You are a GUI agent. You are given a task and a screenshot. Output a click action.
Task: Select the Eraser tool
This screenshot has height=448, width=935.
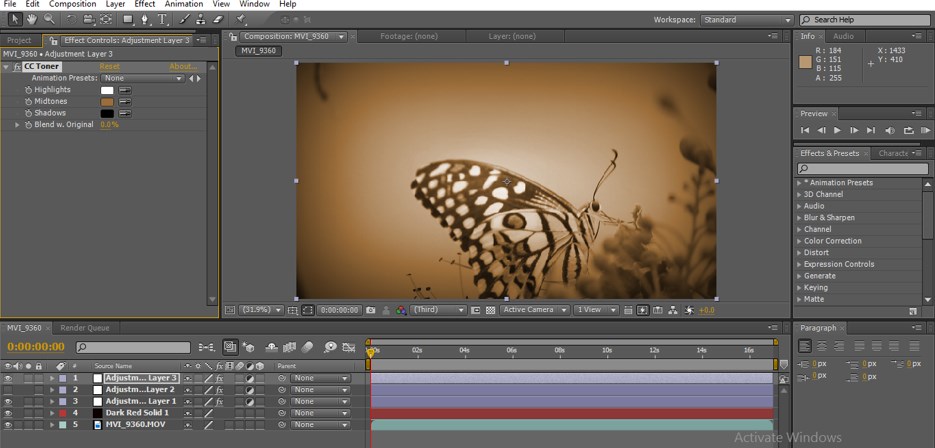[217, 19]
